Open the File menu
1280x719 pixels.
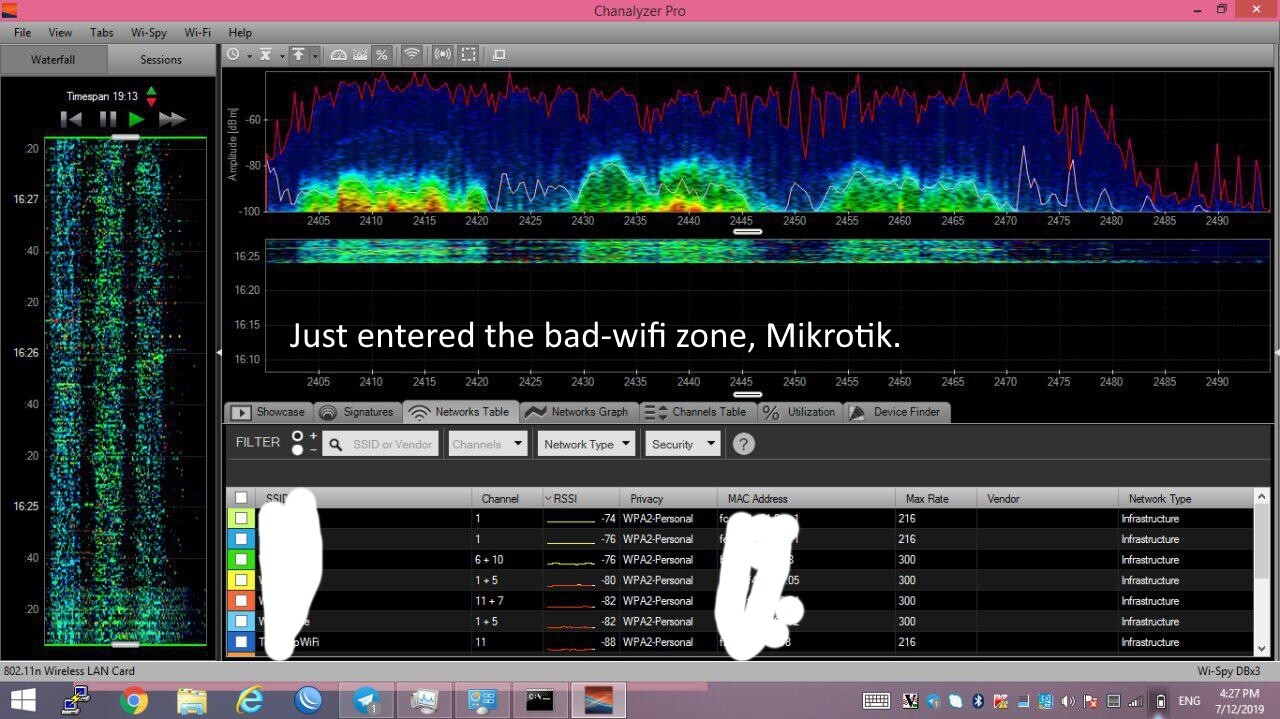tap(22, 32)
